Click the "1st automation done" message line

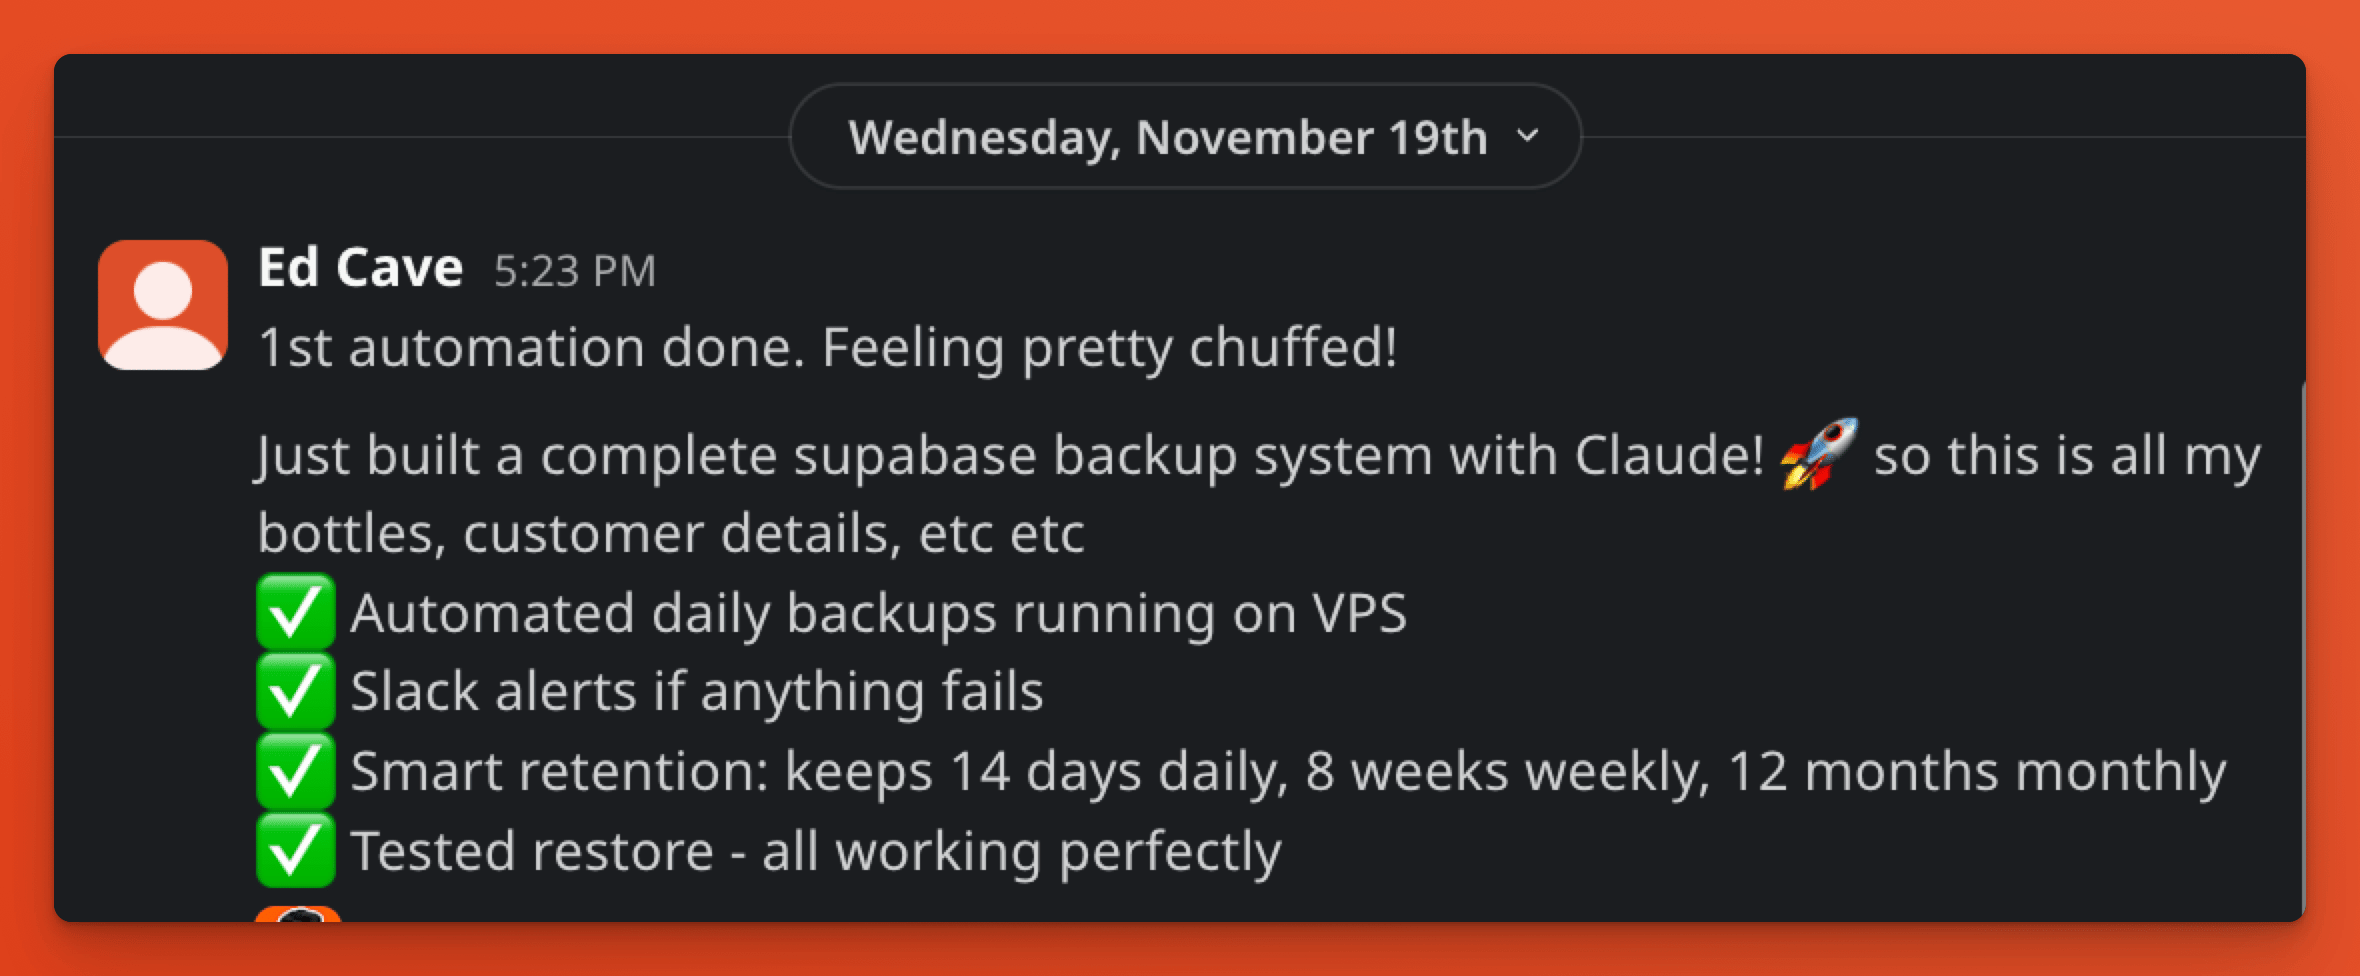(x=827, y=348)
